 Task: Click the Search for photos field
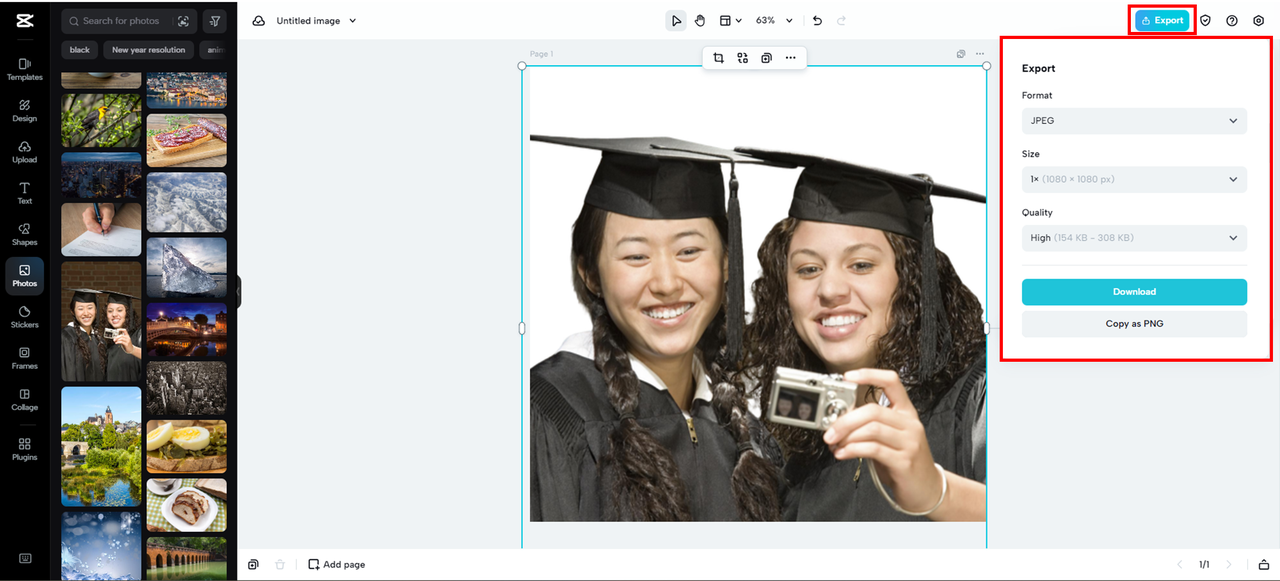(x=128, y=21)
